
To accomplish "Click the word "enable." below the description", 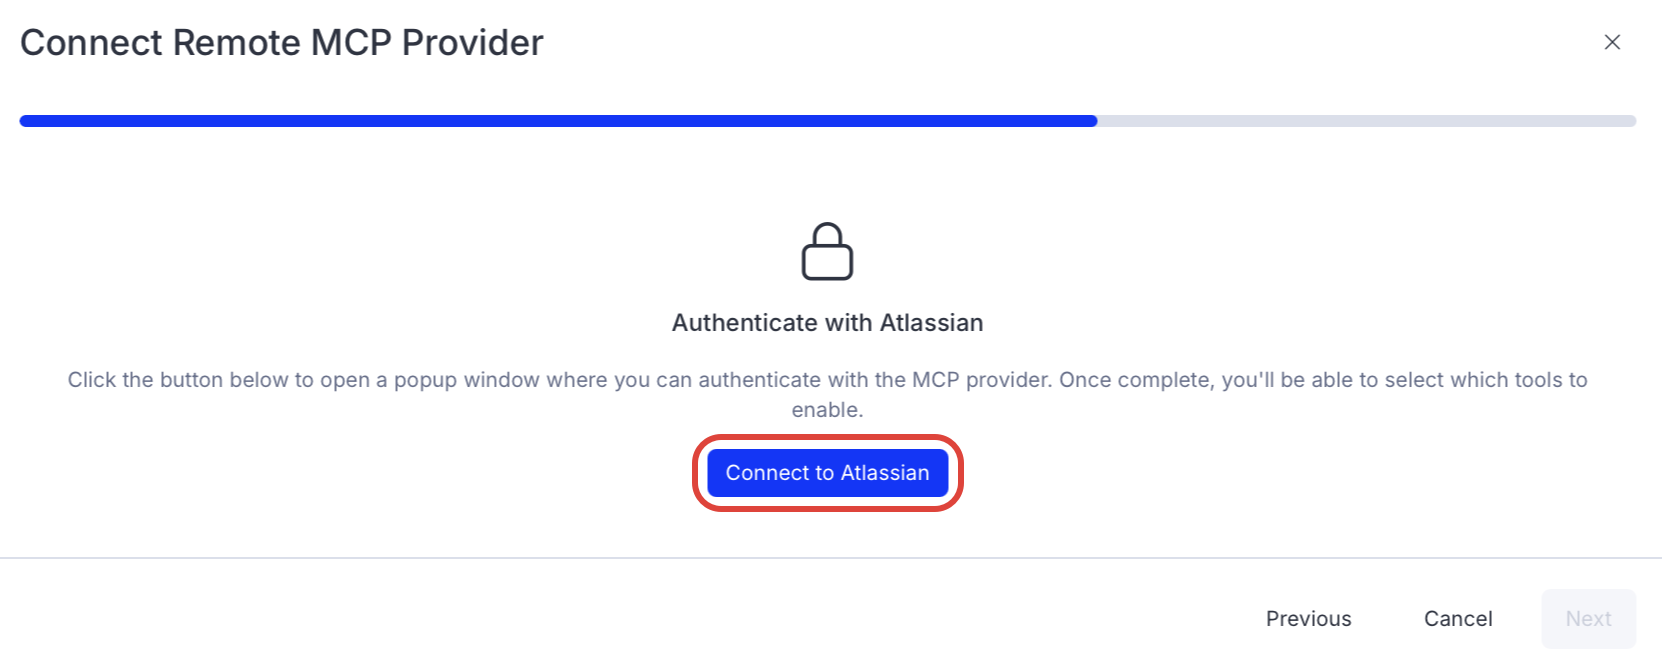I will (827, 410).
